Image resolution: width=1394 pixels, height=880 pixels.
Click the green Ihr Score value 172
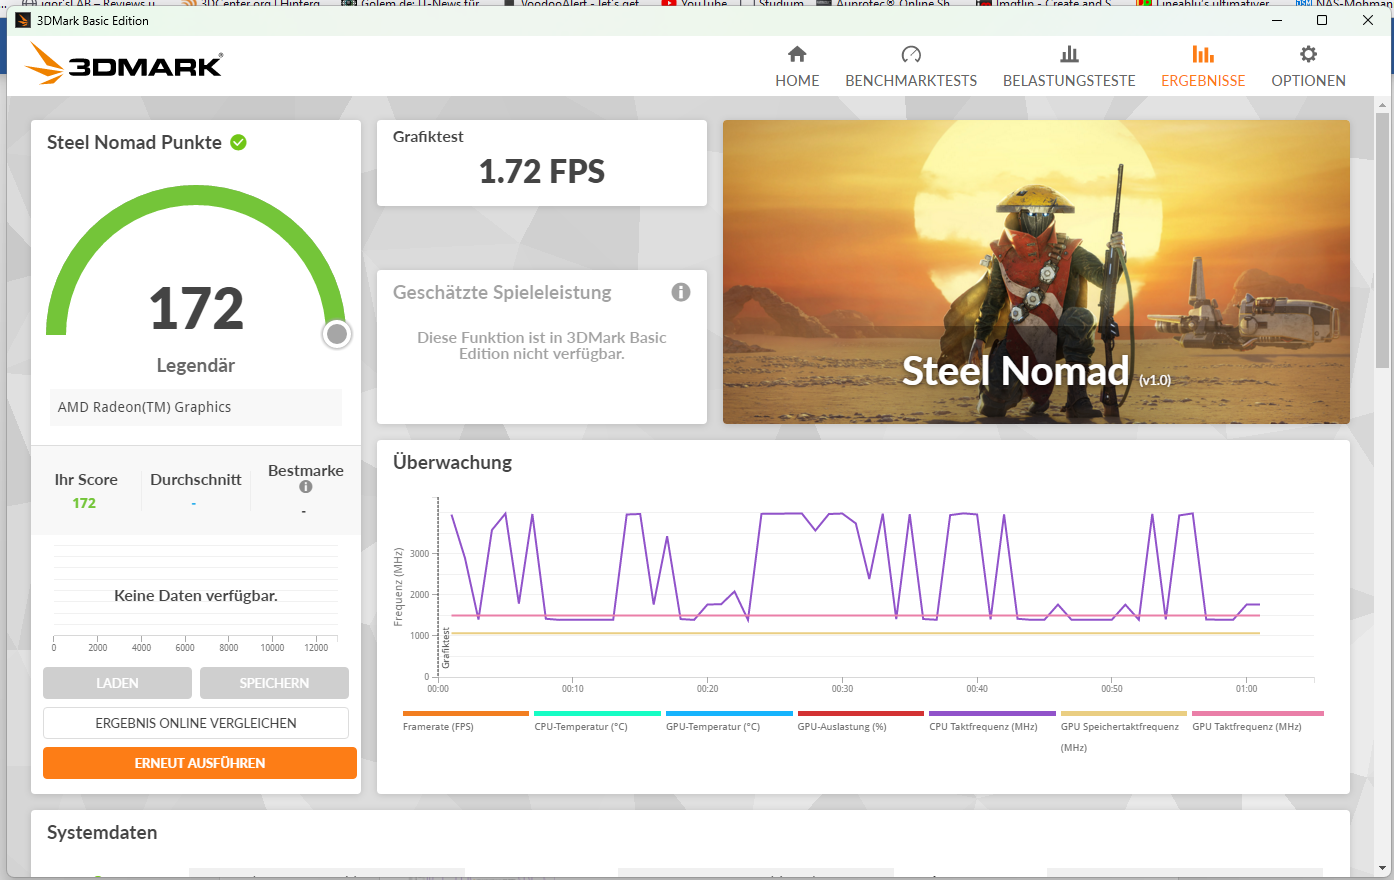(x=84, y=503)
